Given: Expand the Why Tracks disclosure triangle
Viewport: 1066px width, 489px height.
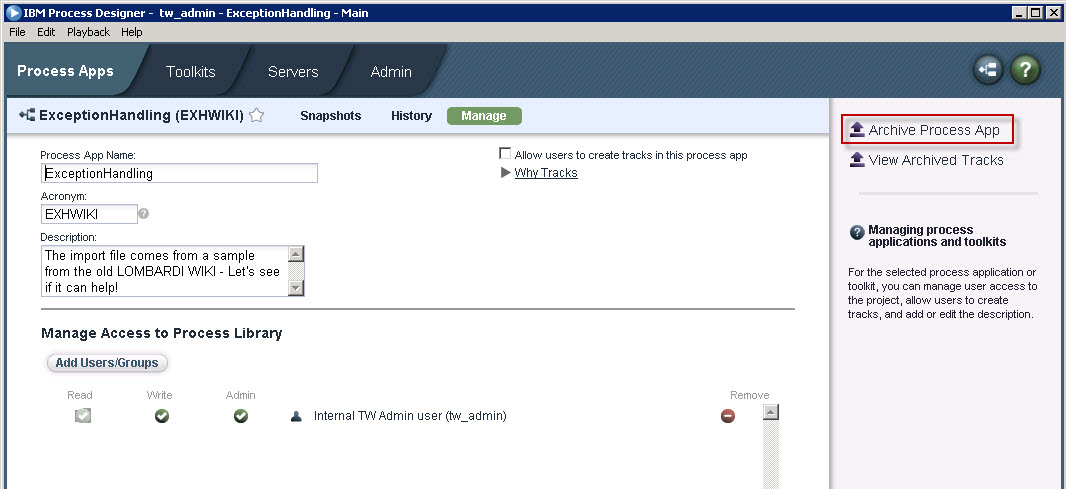Looking at the screenshot, I should [x=505, y=173].
